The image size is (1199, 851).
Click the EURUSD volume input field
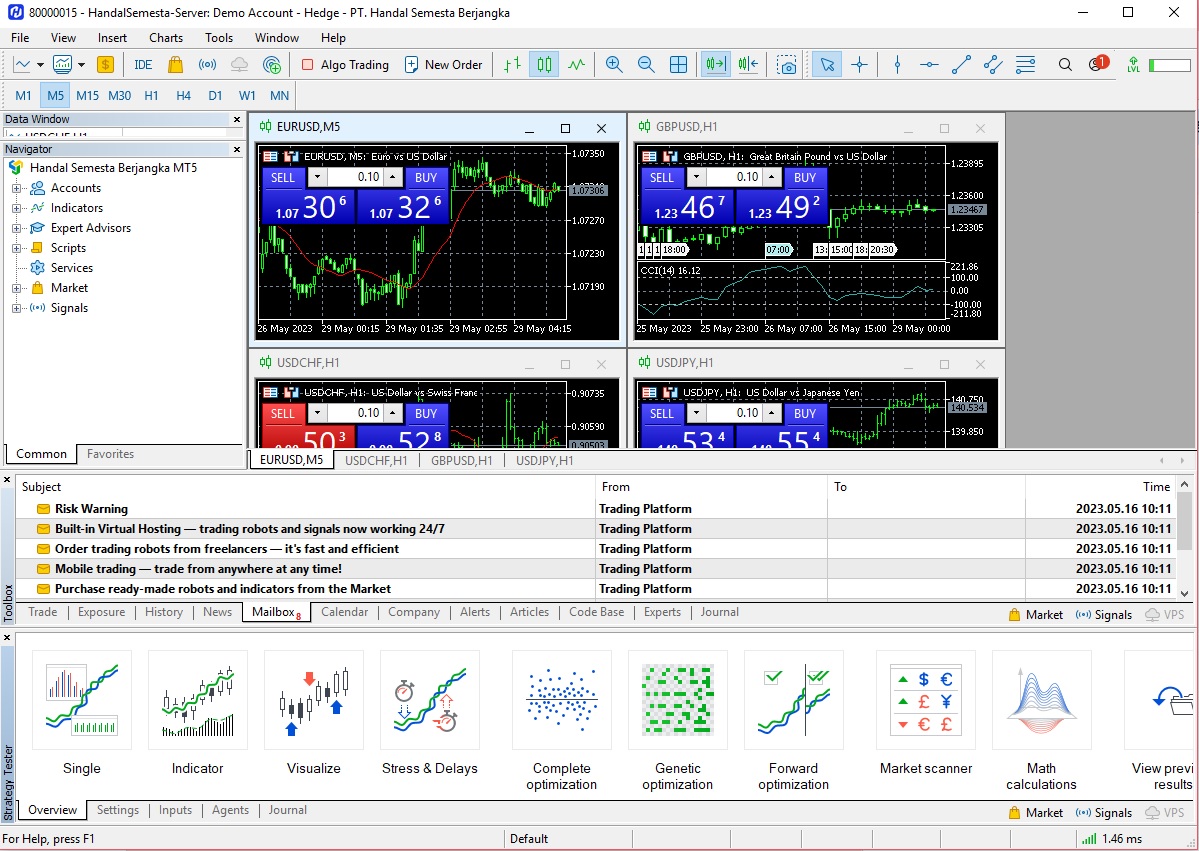pos(355,177)
